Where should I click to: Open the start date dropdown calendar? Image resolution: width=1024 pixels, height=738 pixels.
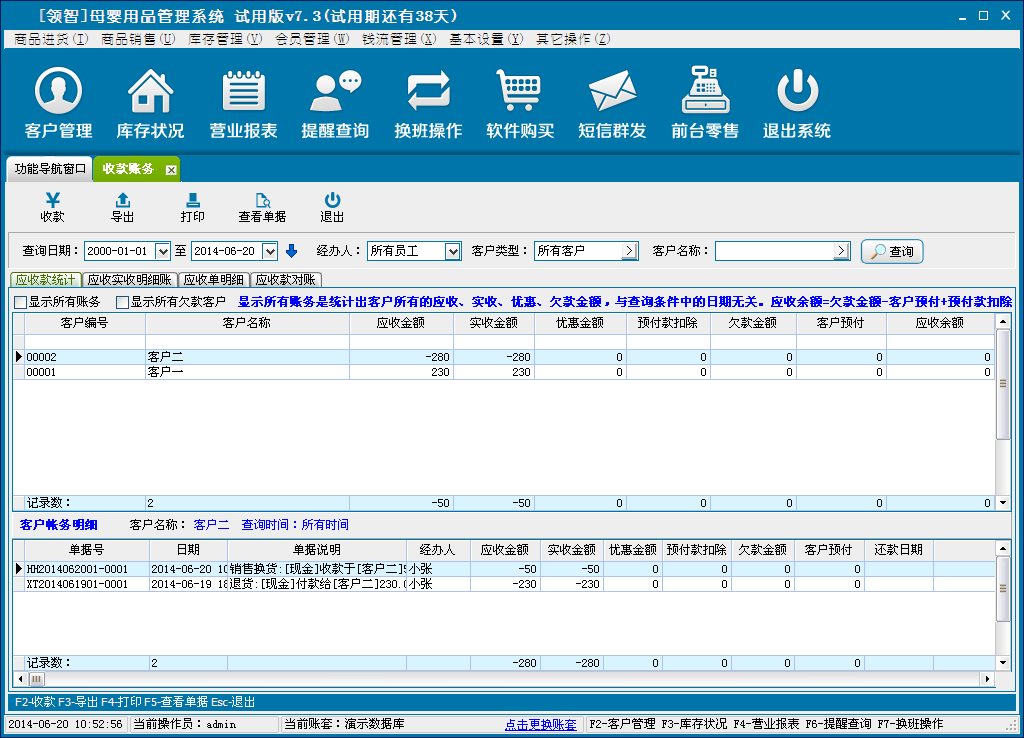tap(163, 251)
